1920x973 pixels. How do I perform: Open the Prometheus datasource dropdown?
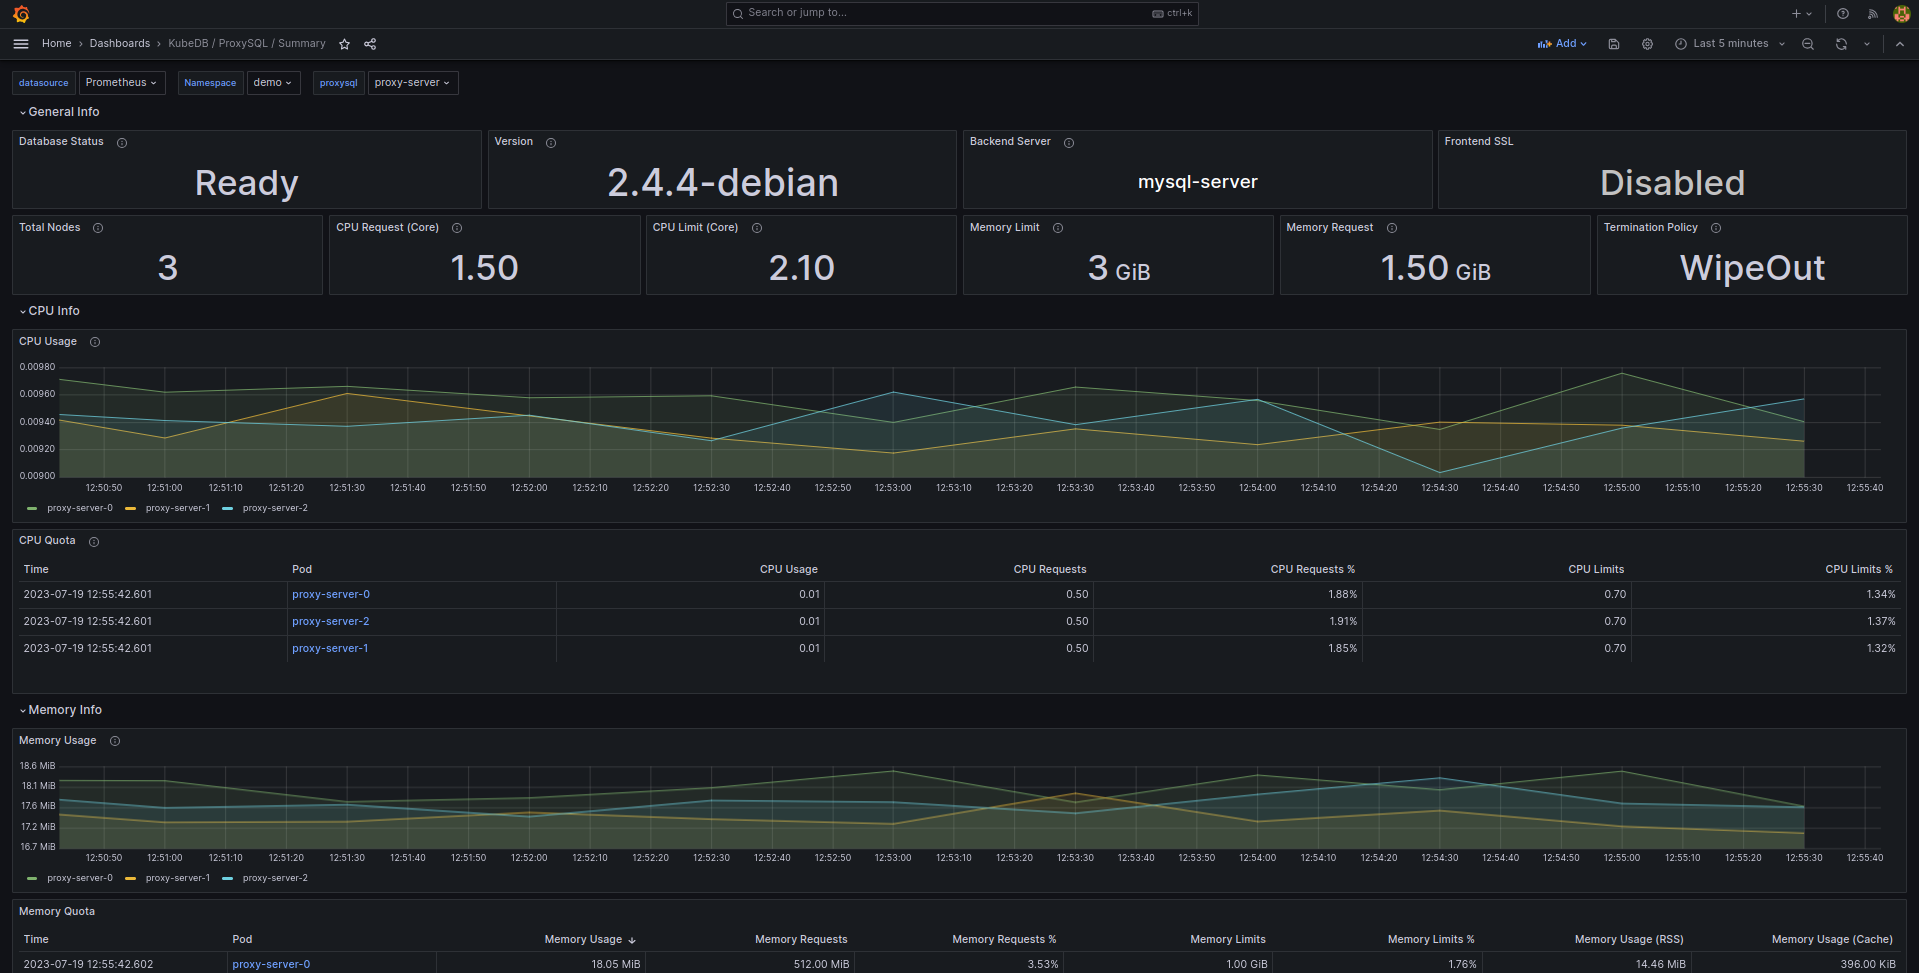(x=121, y=82)
